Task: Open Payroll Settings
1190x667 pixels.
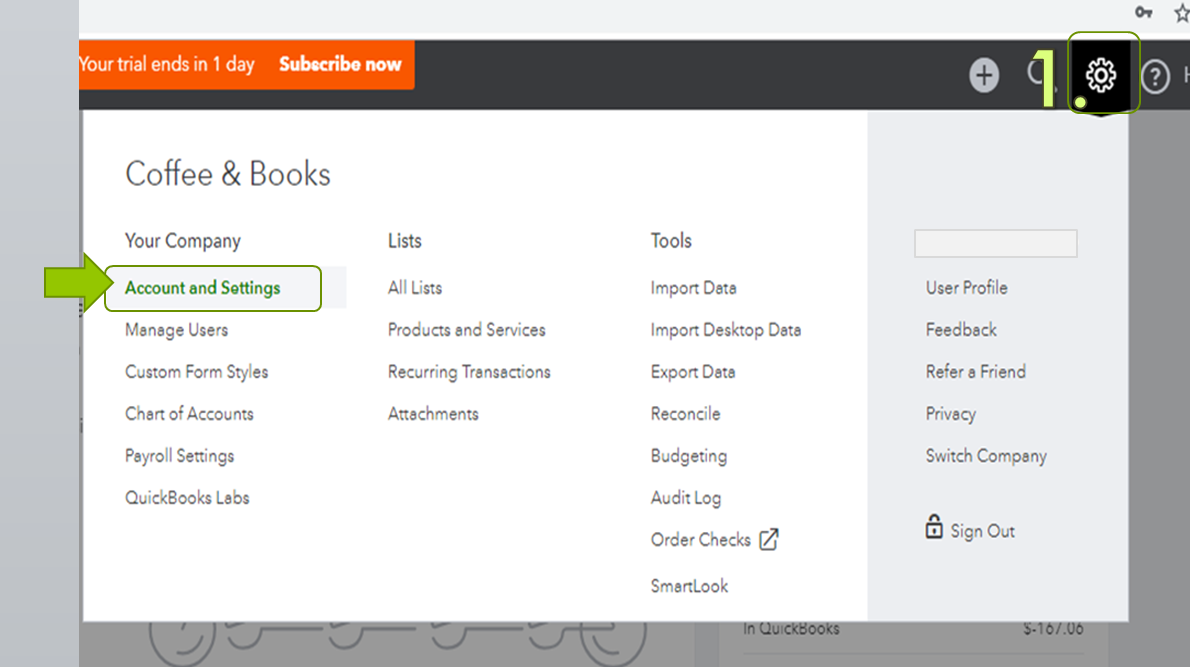Action: coord(179,456)
